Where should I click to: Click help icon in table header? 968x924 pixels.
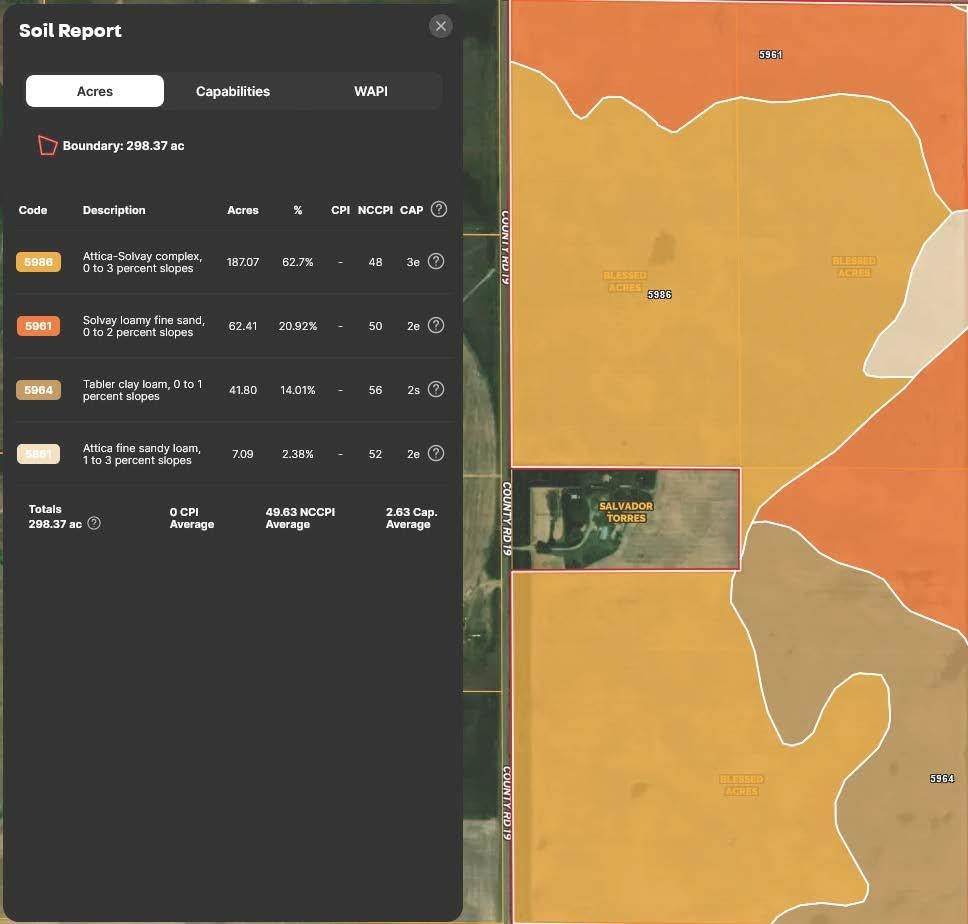438,210
